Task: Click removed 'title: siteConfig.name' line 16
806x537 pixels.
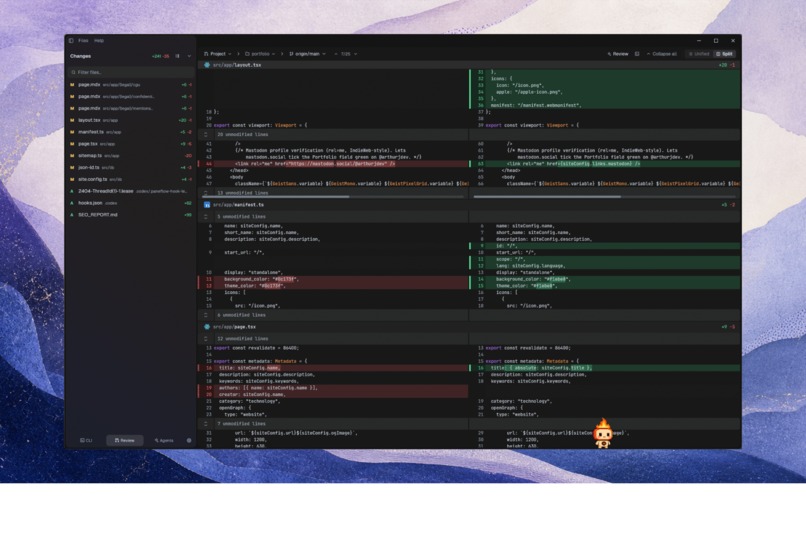Action: tap(333, 368)
